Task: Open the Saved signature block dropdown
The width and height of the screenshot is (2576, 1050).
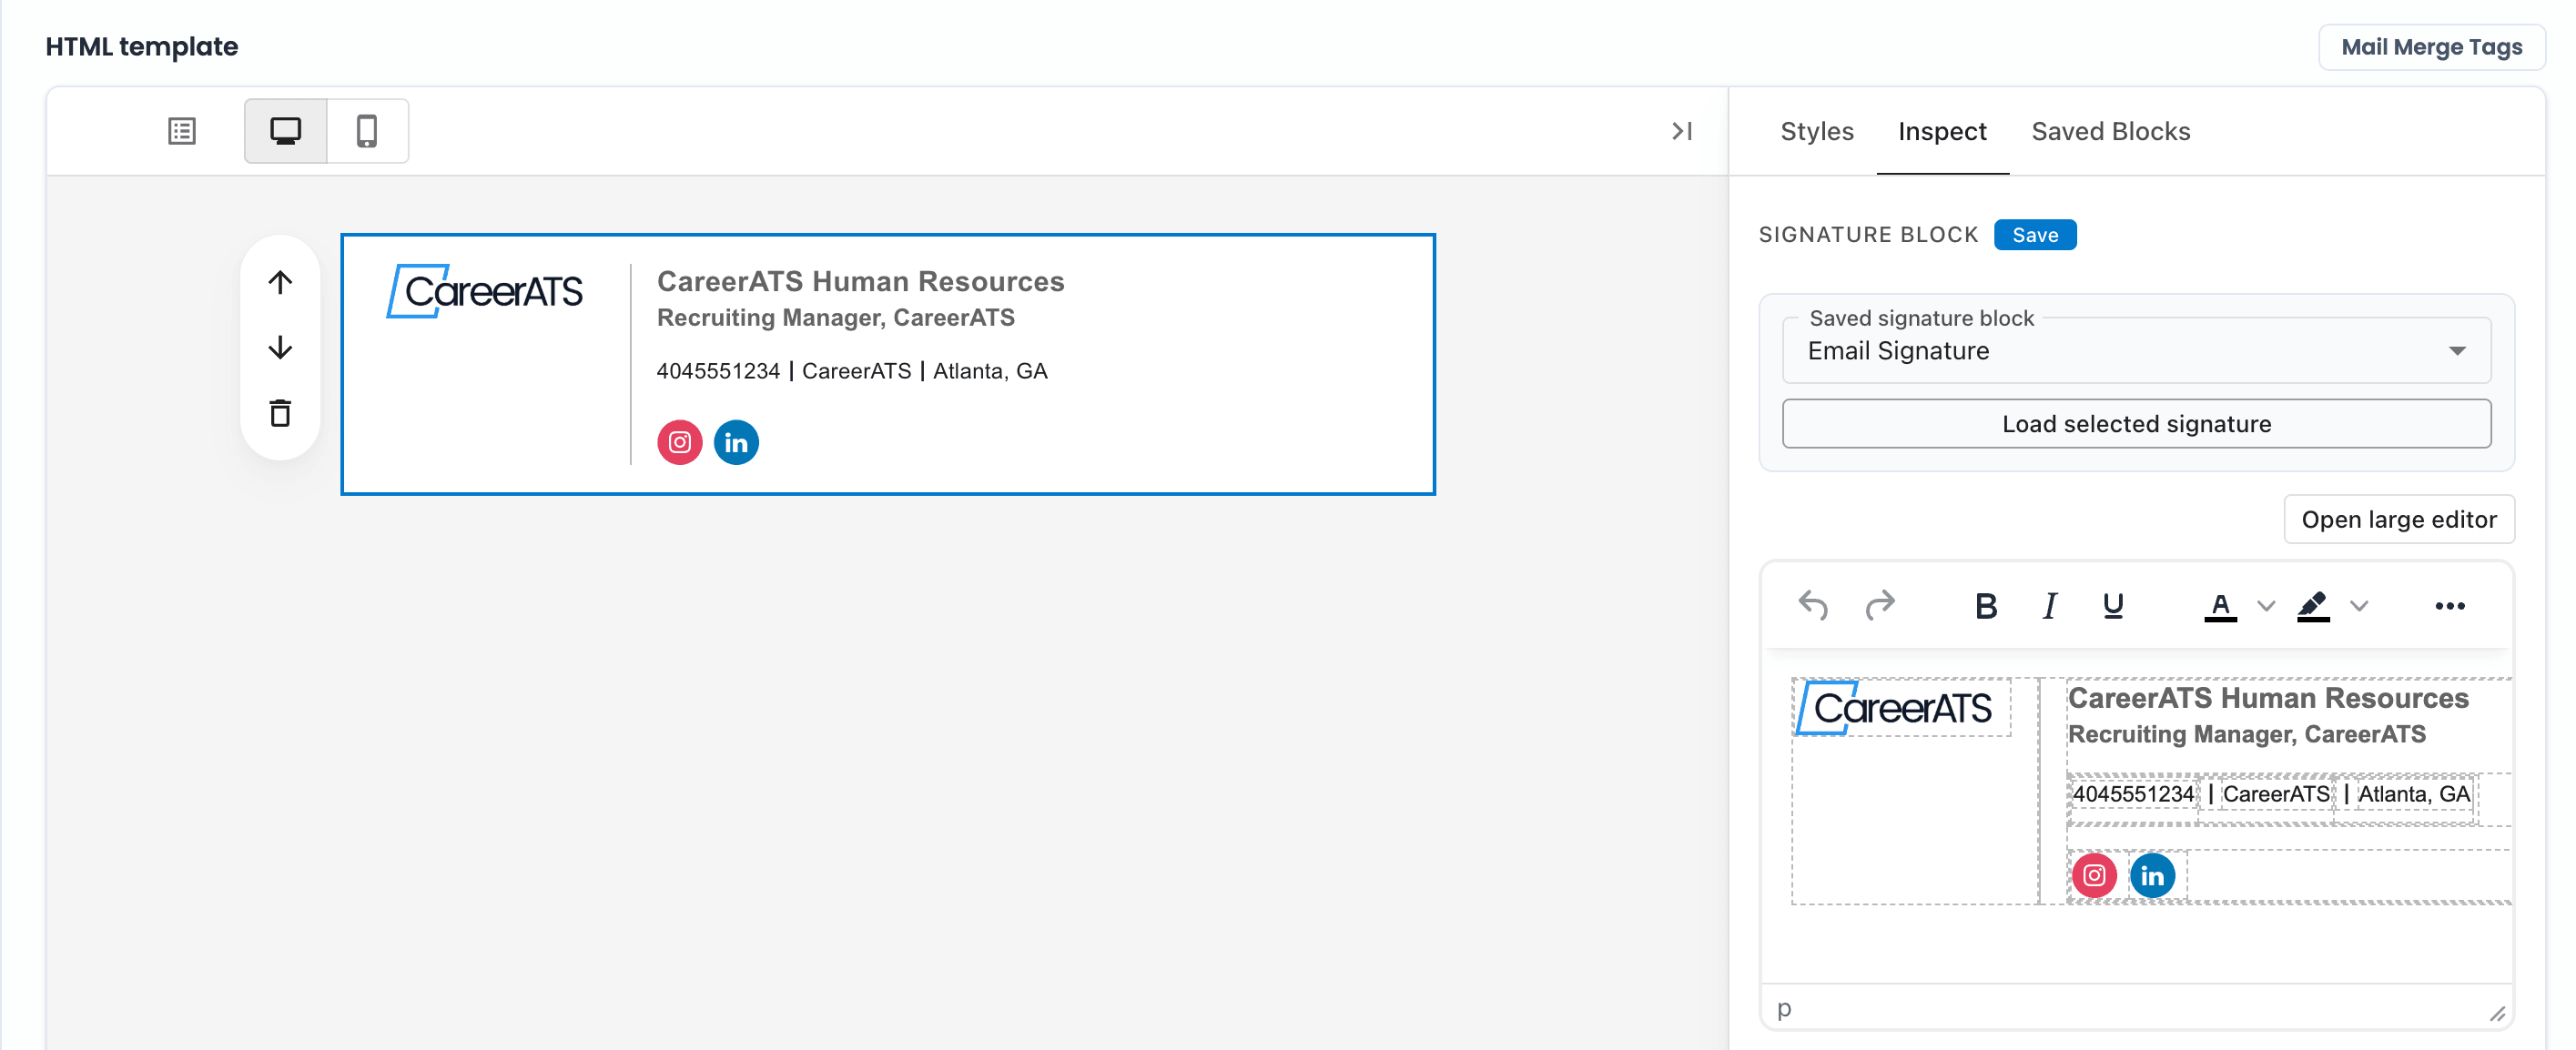Action: [x=2136, y=350]
